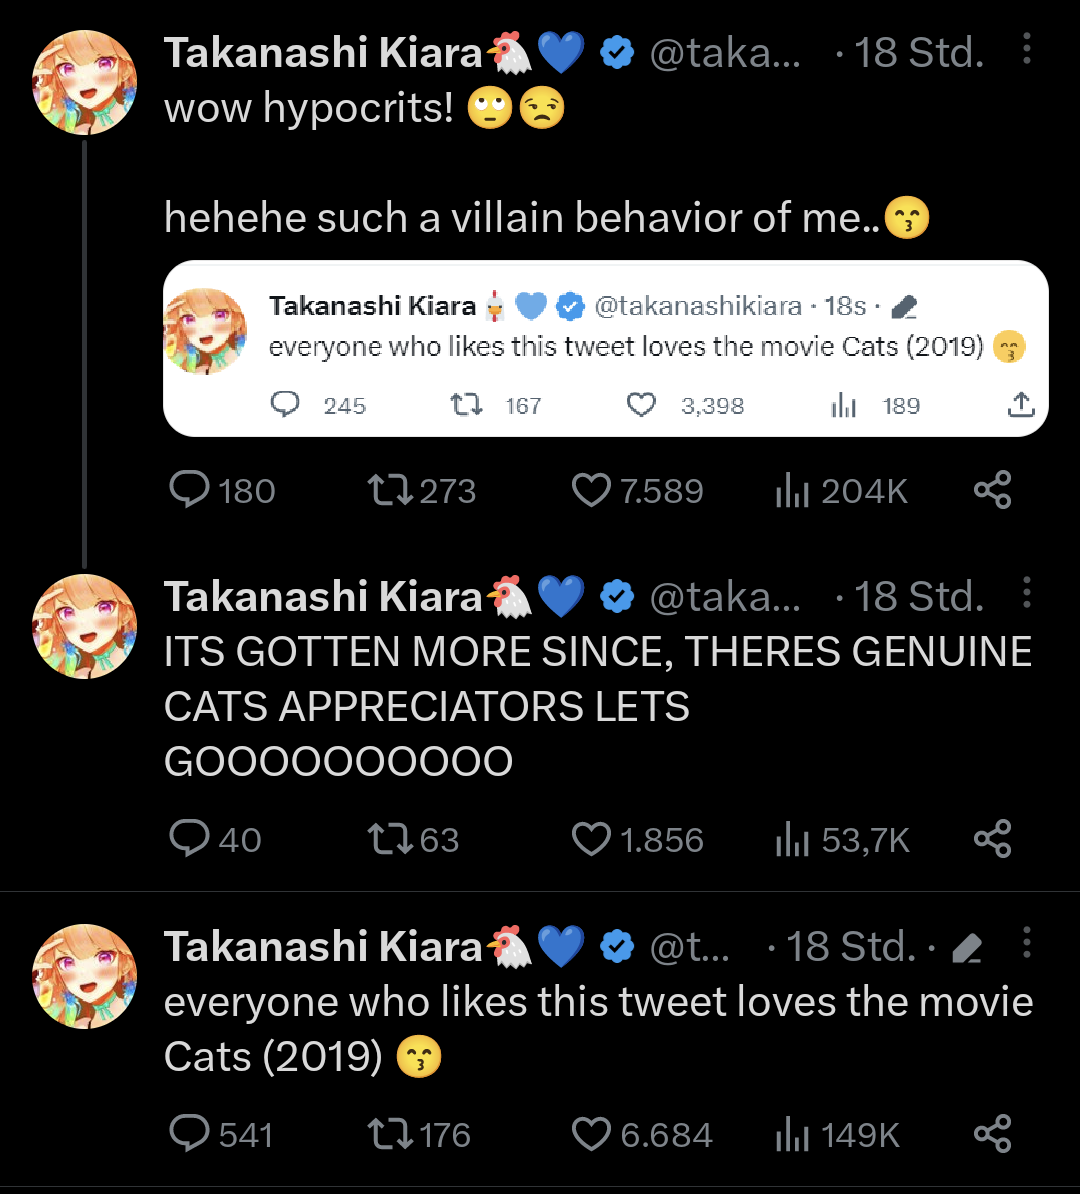
Task: Open Takanashi Kiara's avatar on the top tweet
Action: [85, 82]
